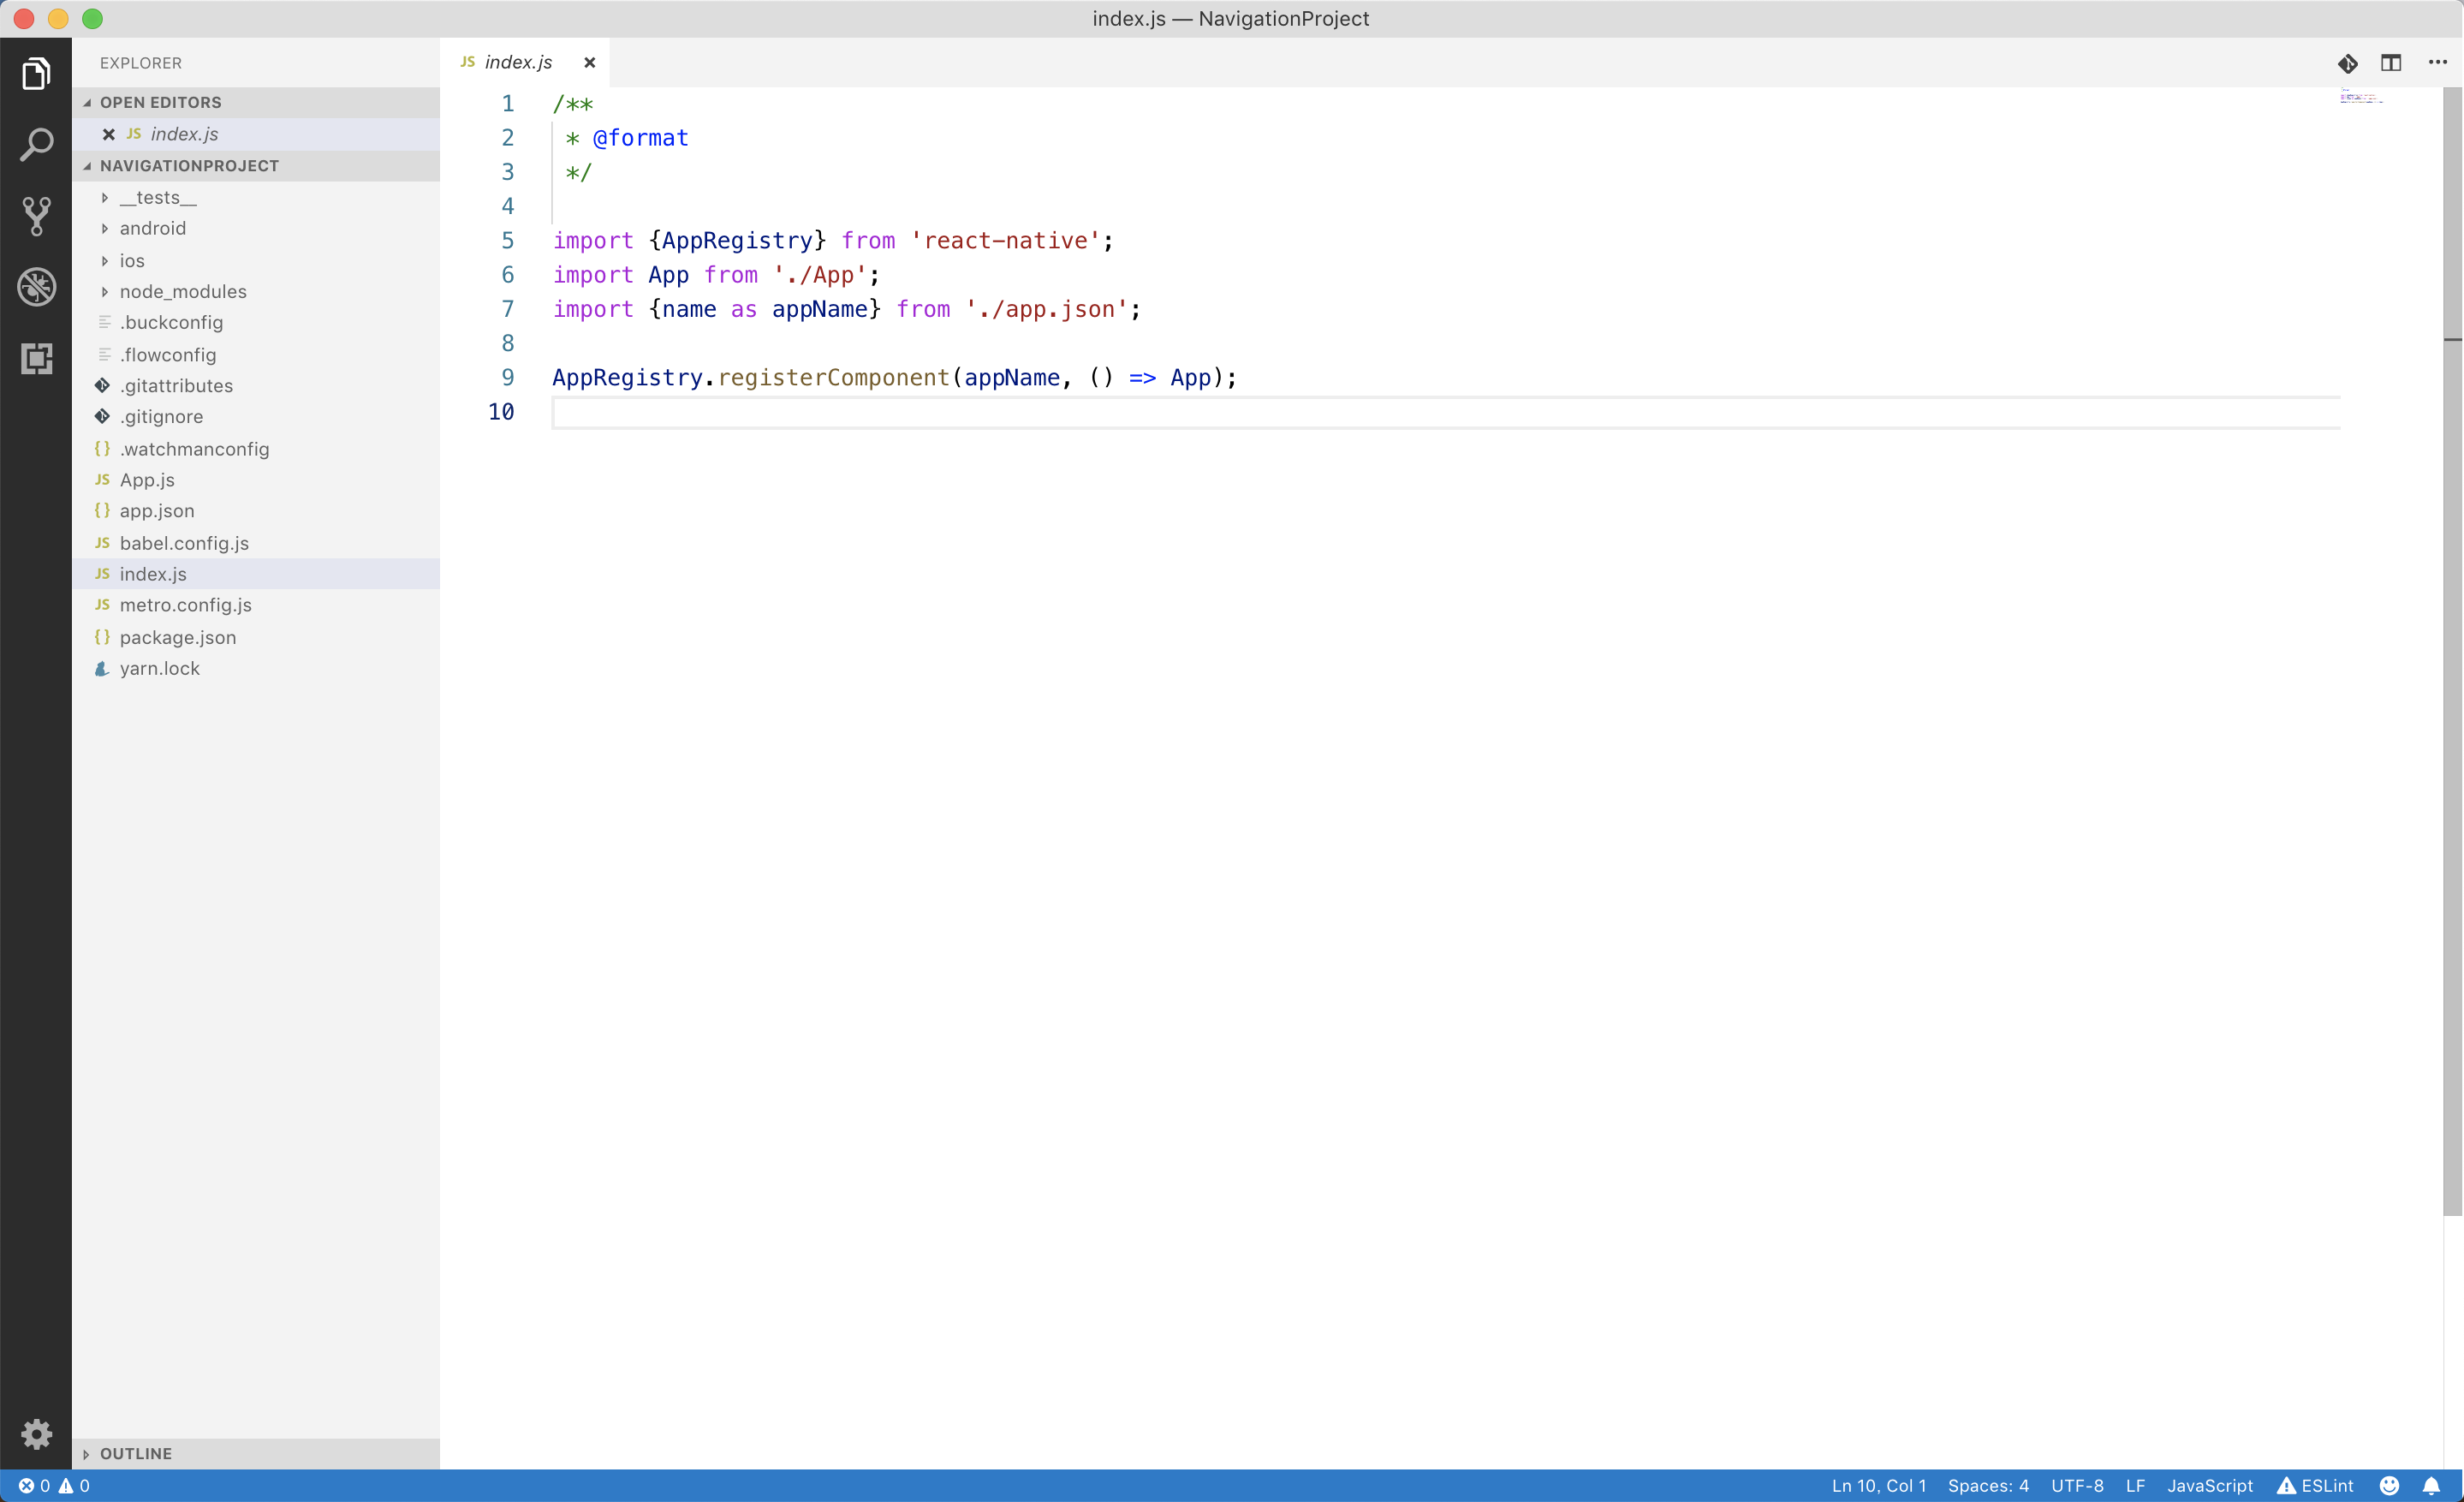This screenshot has height=1502, width=2464.
Task: Open errors and warnings count in status bar
Action: [54, 1485]
